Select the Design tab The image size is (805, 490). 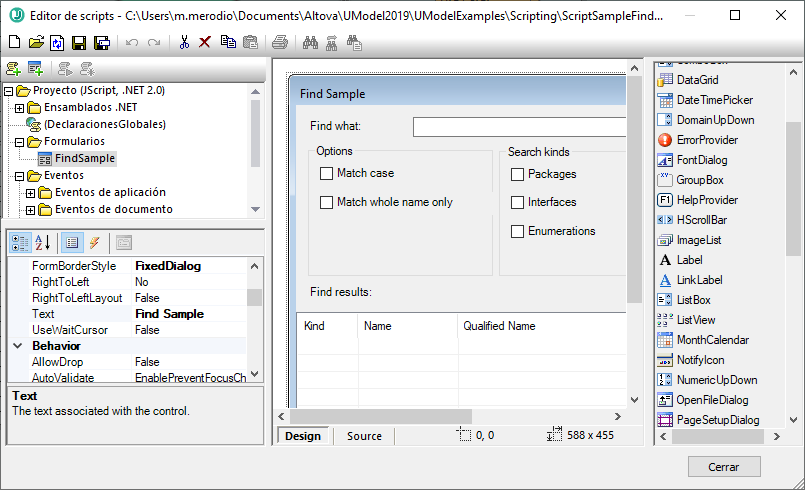303,436
